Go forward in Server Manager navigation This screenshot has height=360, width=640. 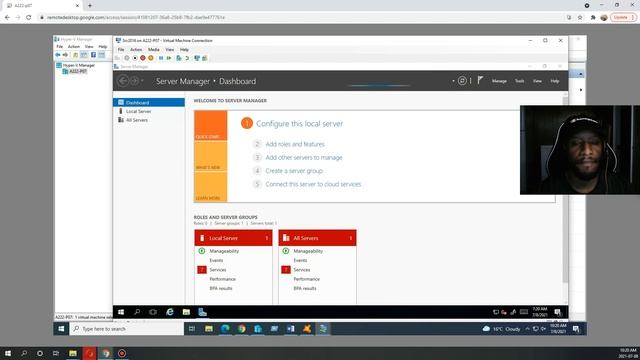134,81
